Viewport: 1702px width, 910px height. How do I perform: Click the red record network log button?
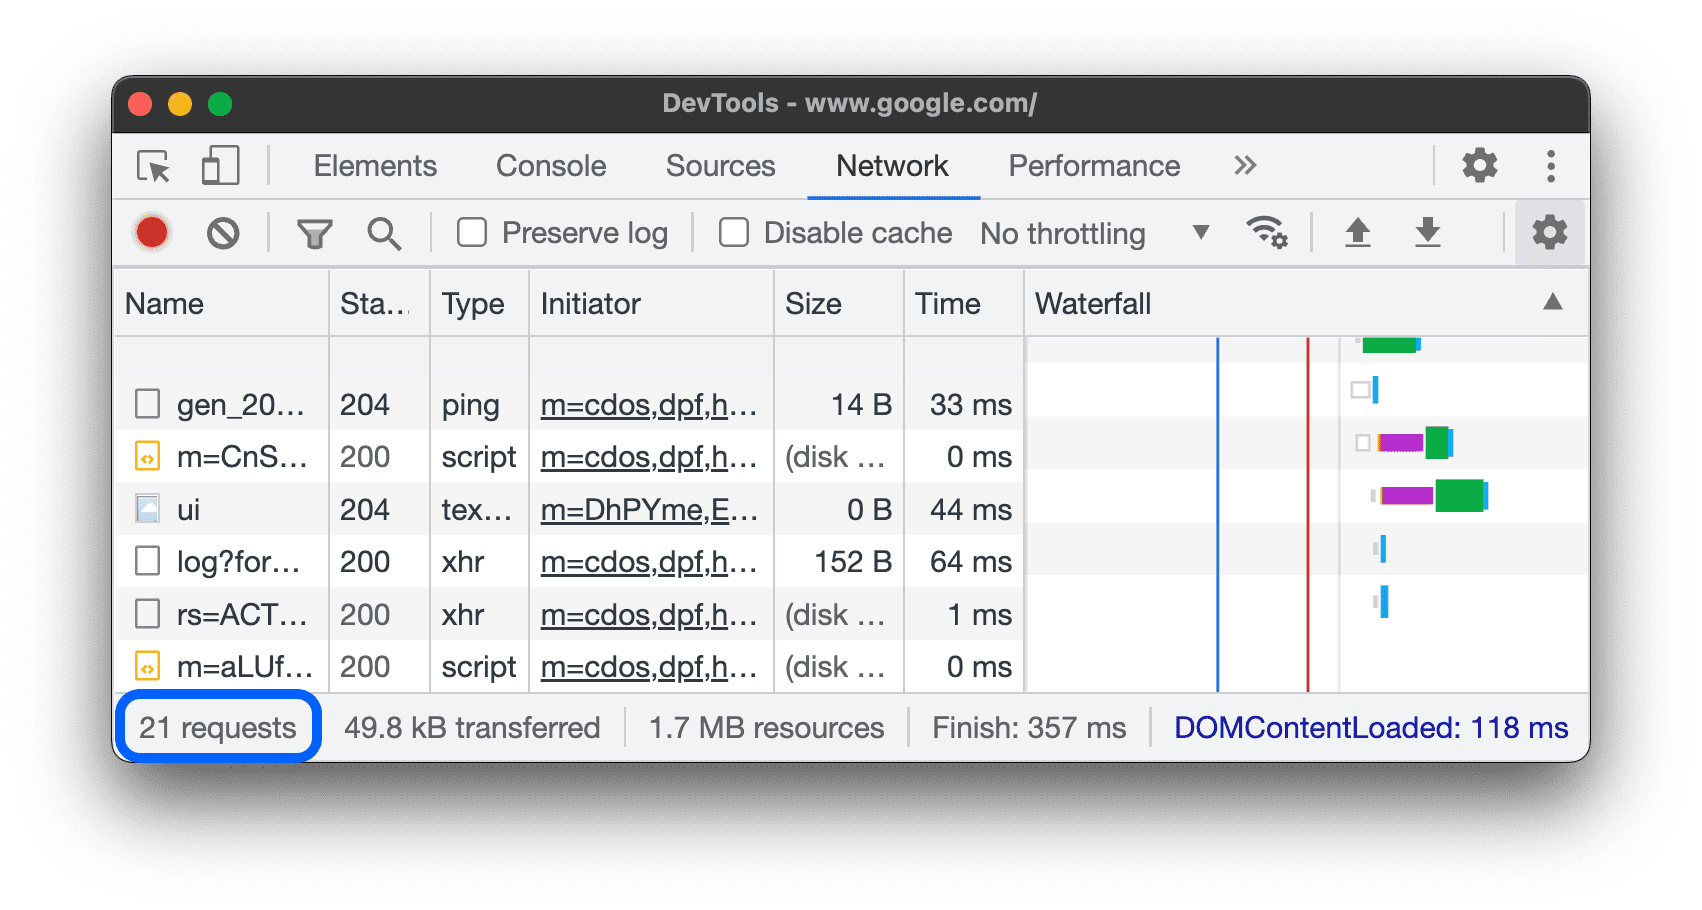(x=152, y=232)
